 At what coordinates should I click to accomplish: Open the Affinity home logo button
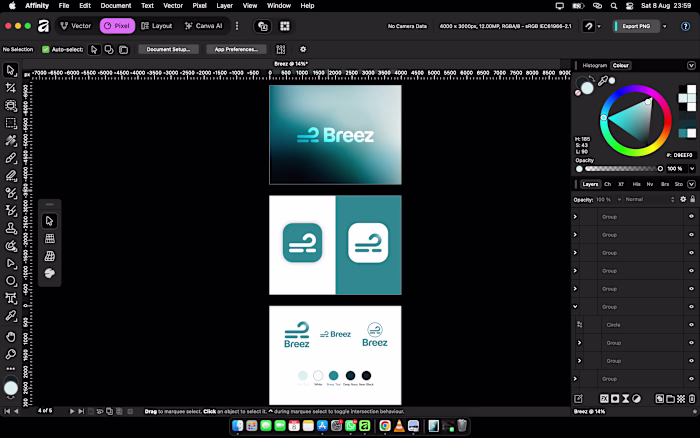pos(43,26)
